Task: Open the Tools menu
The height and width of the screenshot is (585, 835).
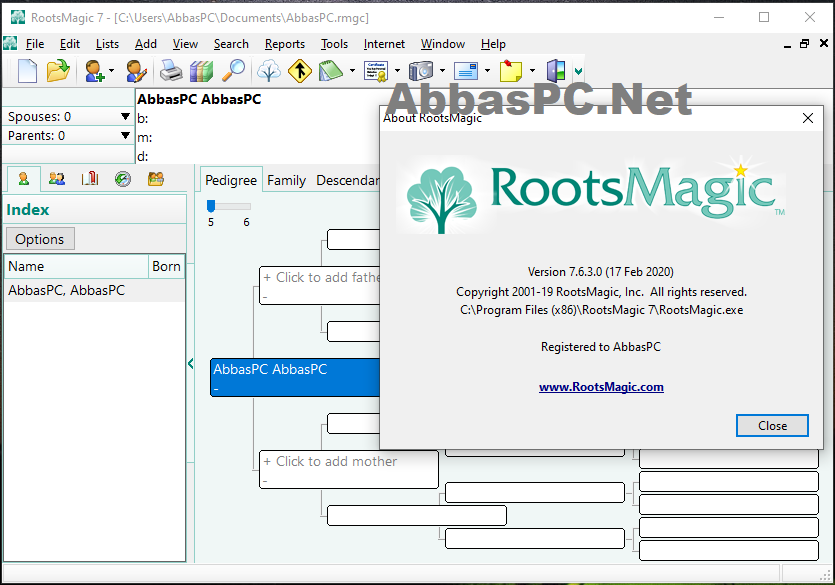Action: (334, 44)
